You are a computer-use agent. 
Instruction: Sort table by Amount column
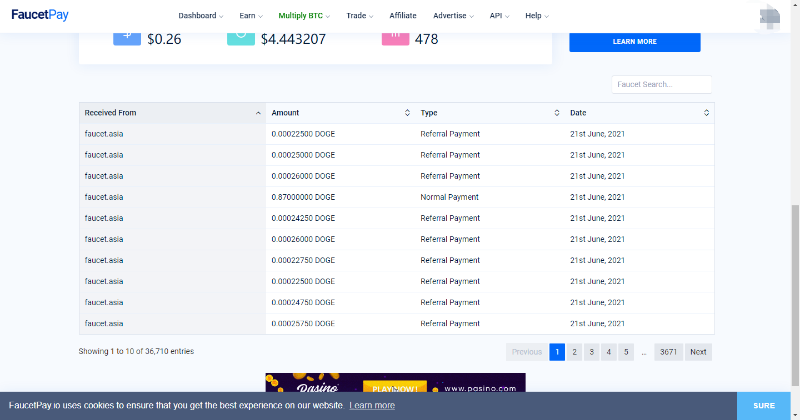pos(407,113)
